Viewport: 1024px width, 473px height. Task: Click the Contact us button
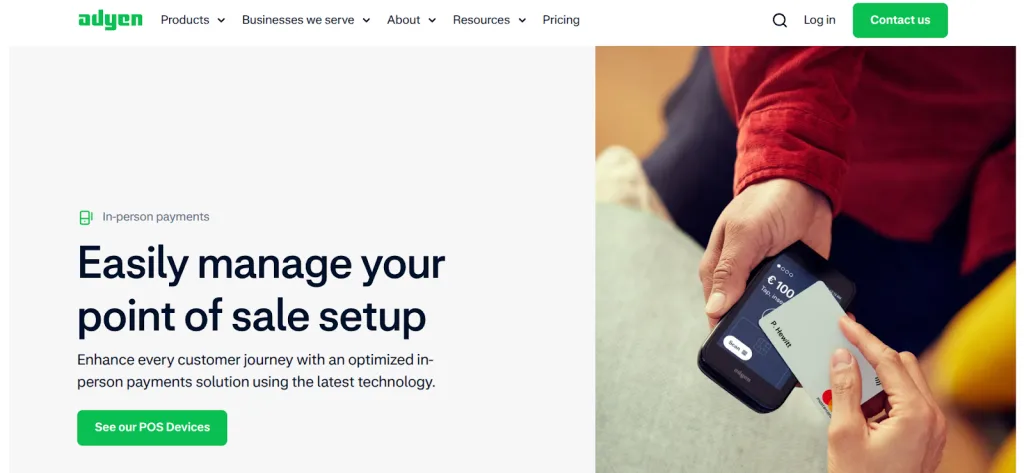pyautogui.click(x=900, y=20)
